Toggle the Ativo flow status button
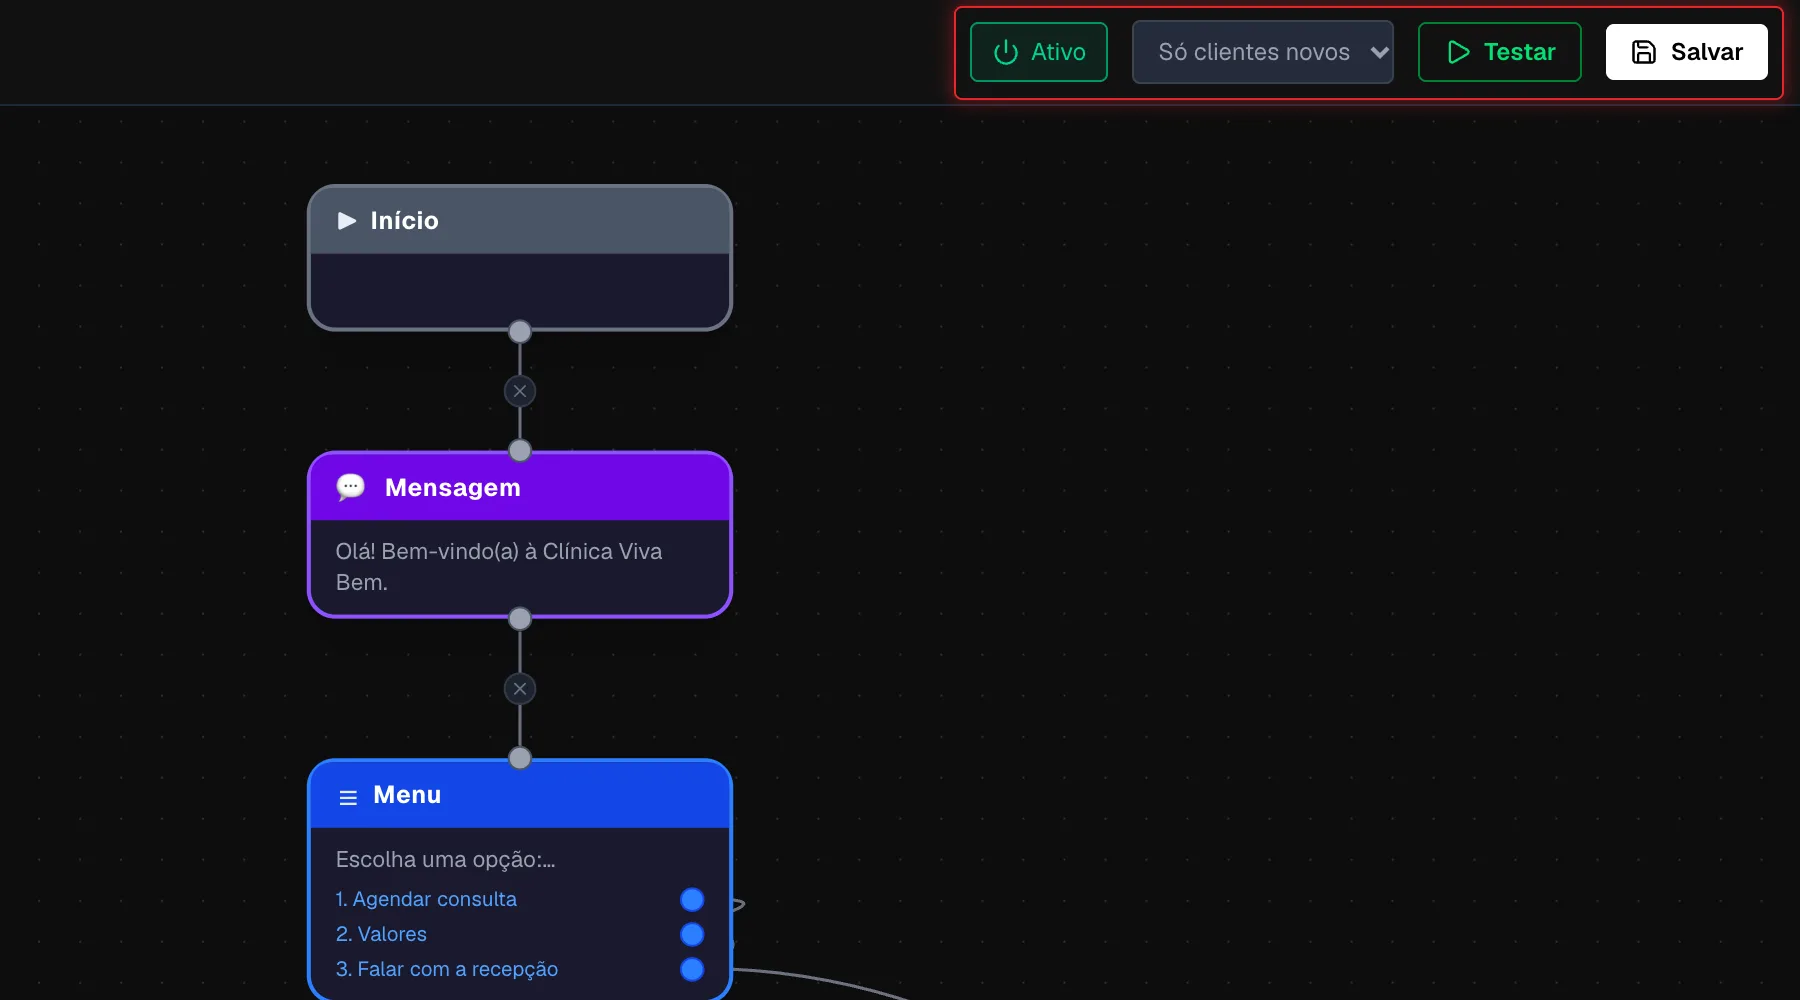This screenshot has height=1000, width=1800. (1038, 52)
